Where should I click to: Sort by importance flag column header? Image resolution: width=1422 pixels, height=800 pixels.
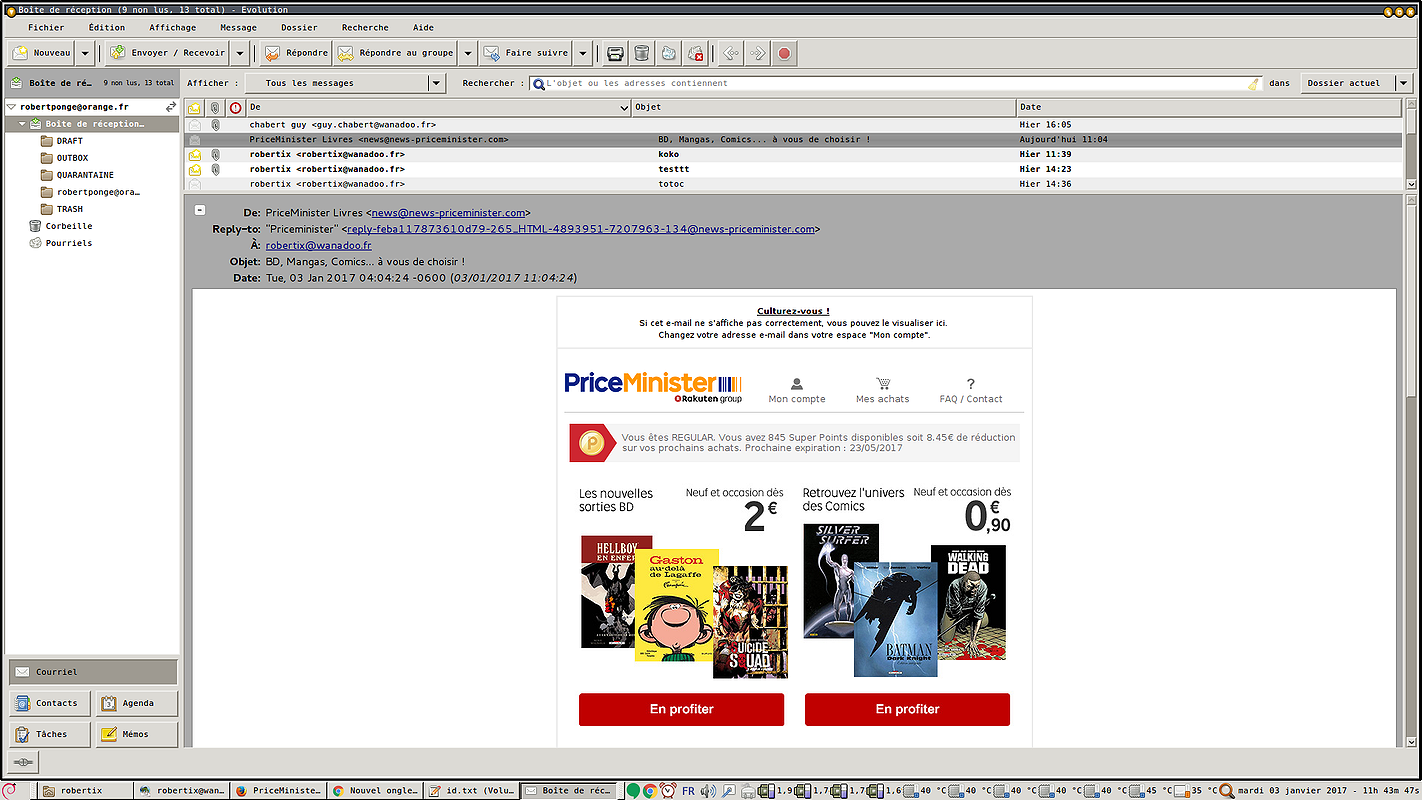click(235, 107)
